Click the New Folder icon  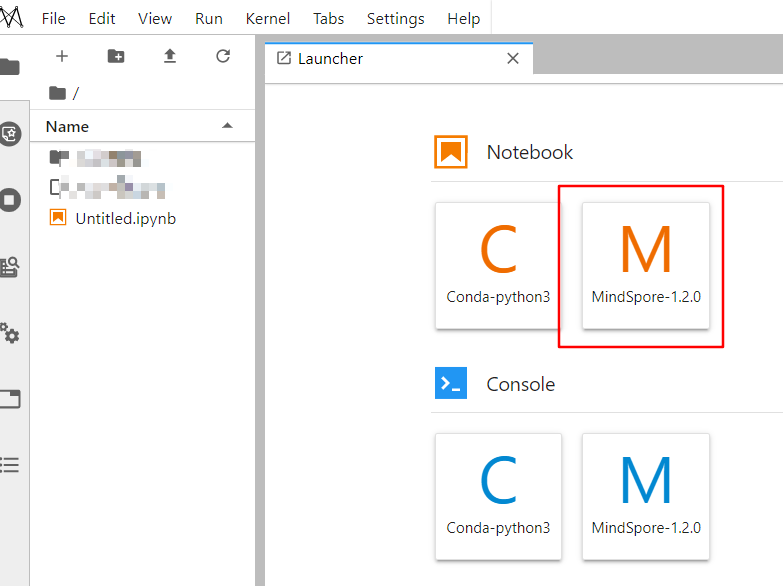tap(116, 56)
